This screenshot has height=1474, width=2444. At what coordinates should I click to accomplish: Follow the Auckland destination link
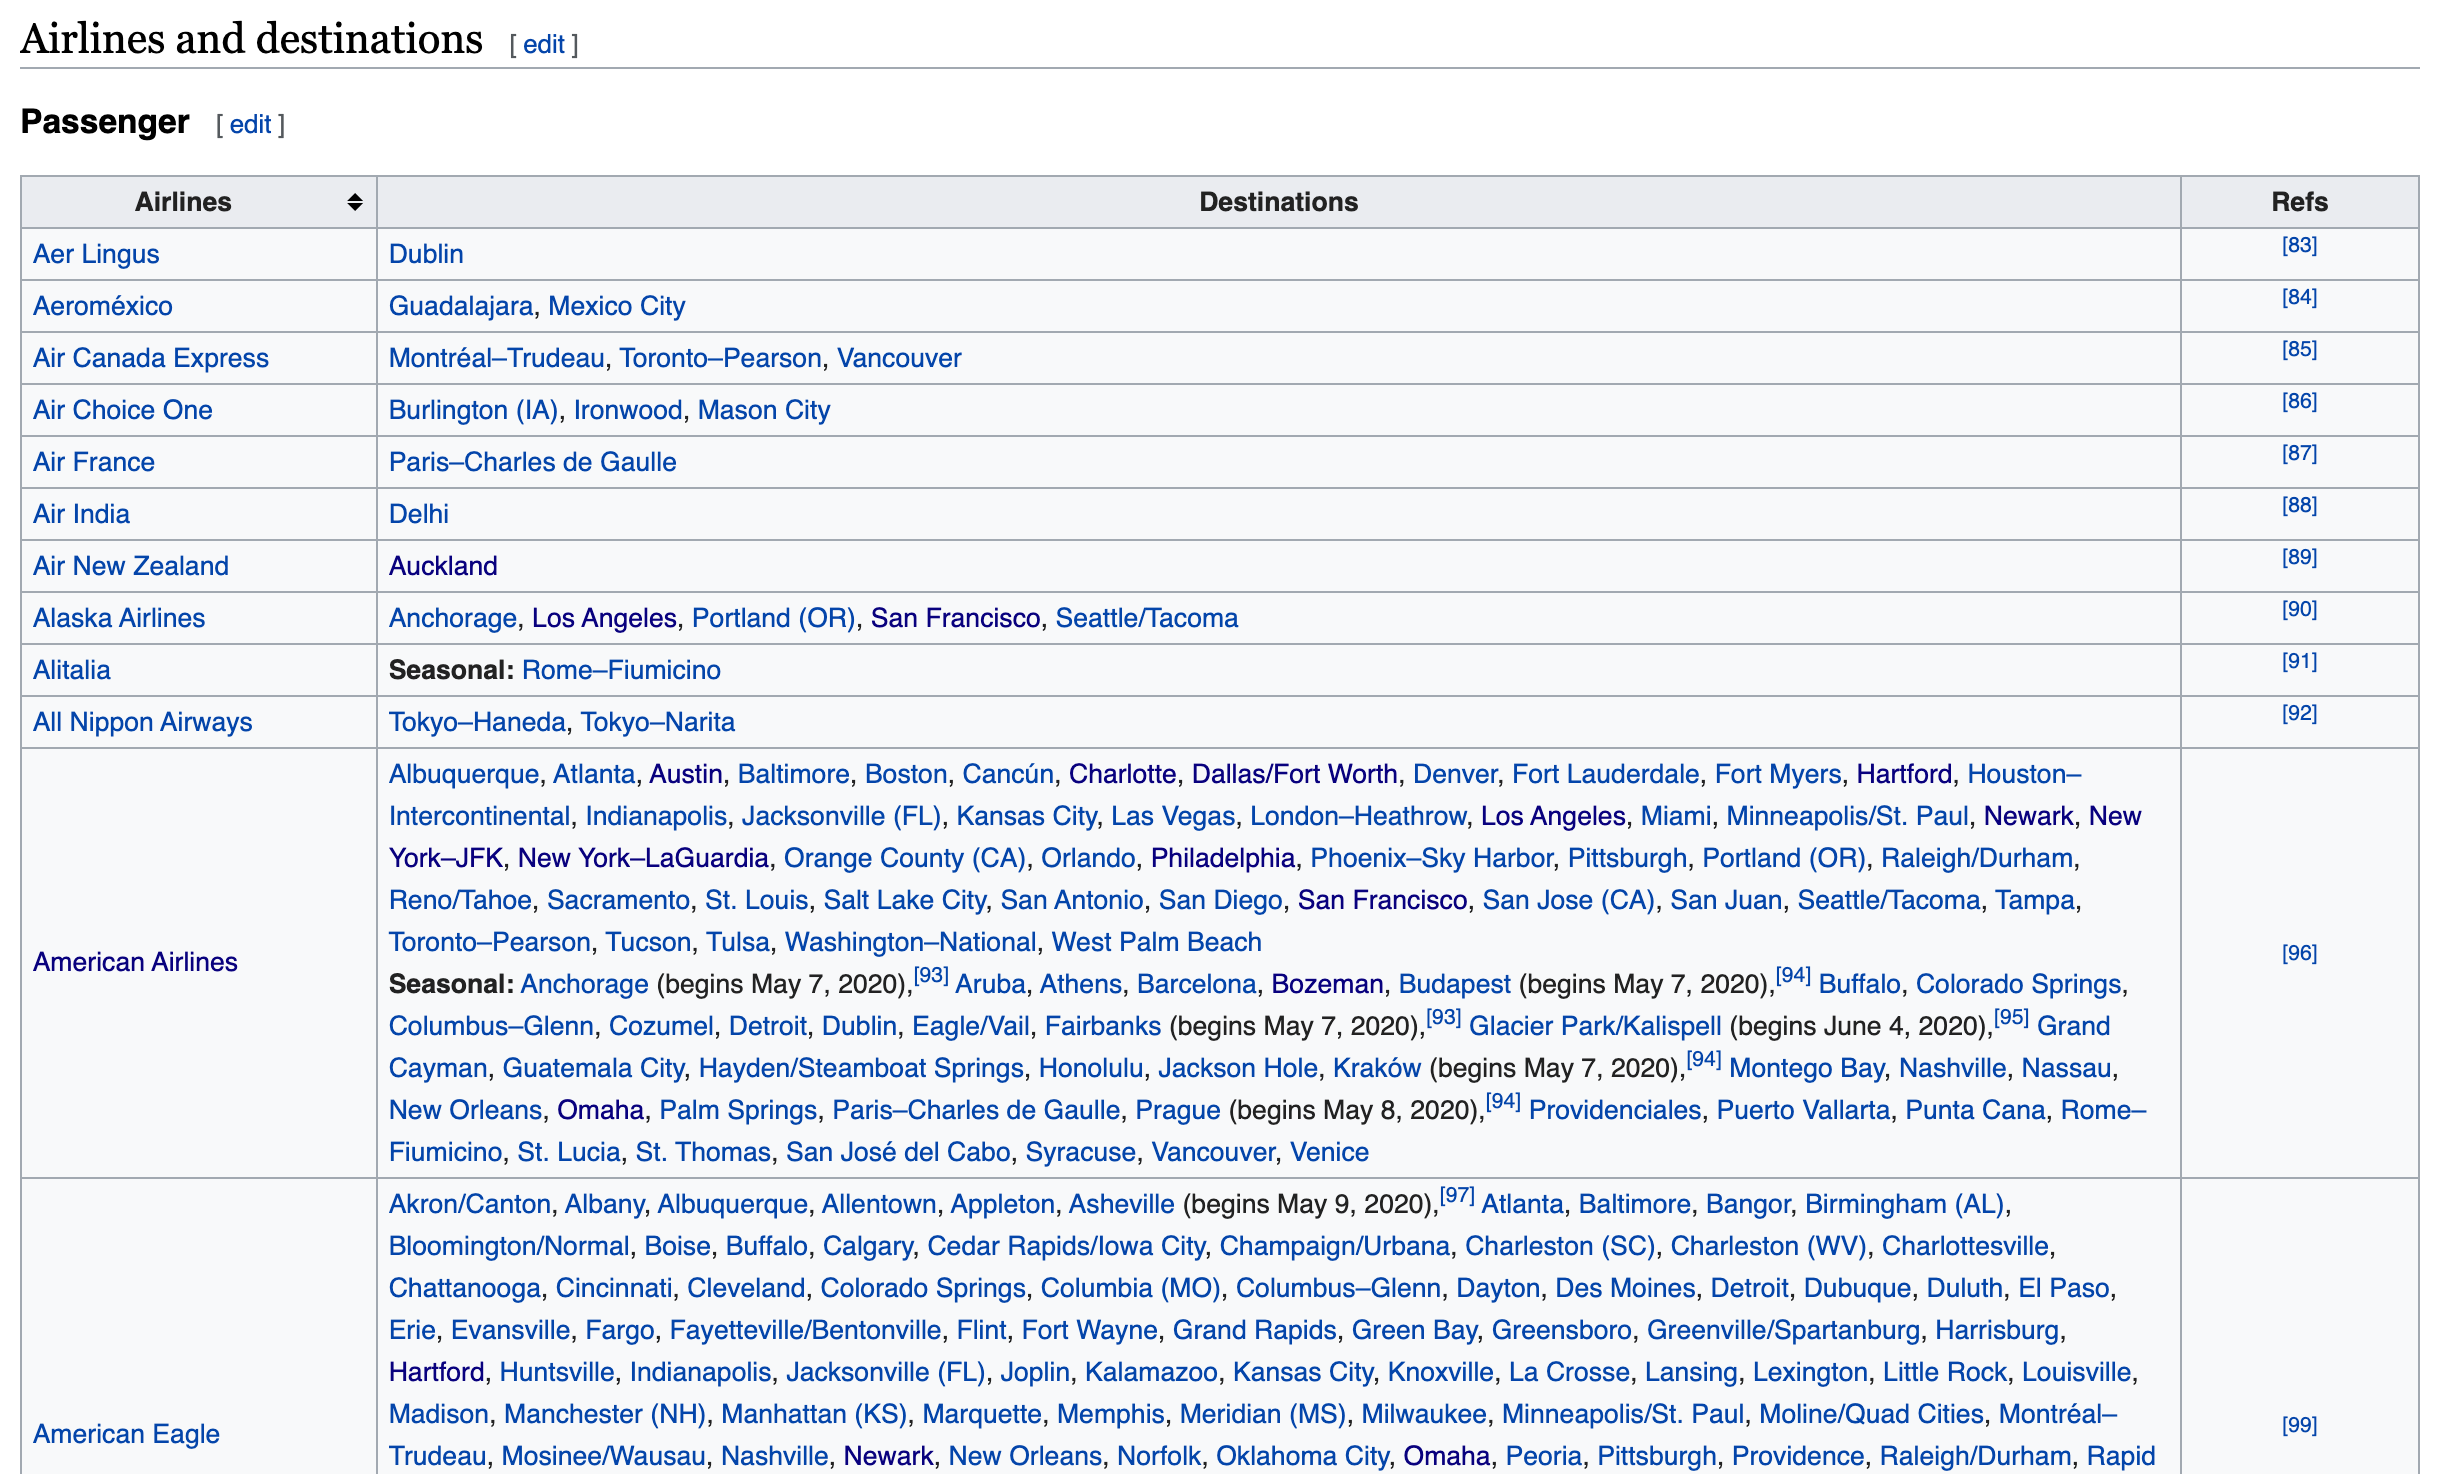tap(443, 566)
